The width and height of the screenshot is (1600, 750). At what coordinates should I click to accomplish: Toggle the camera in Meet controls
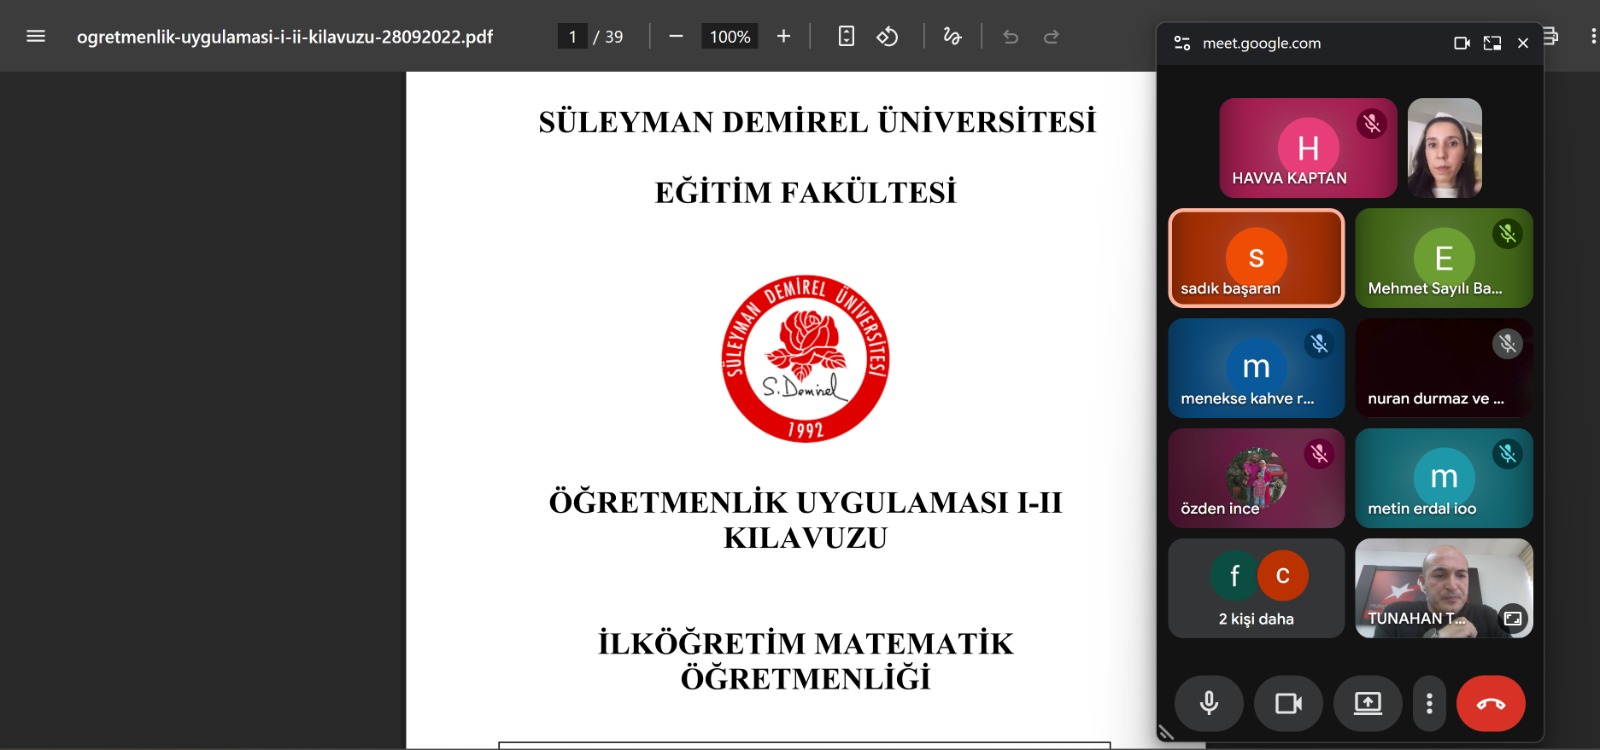pos(1288,703)
